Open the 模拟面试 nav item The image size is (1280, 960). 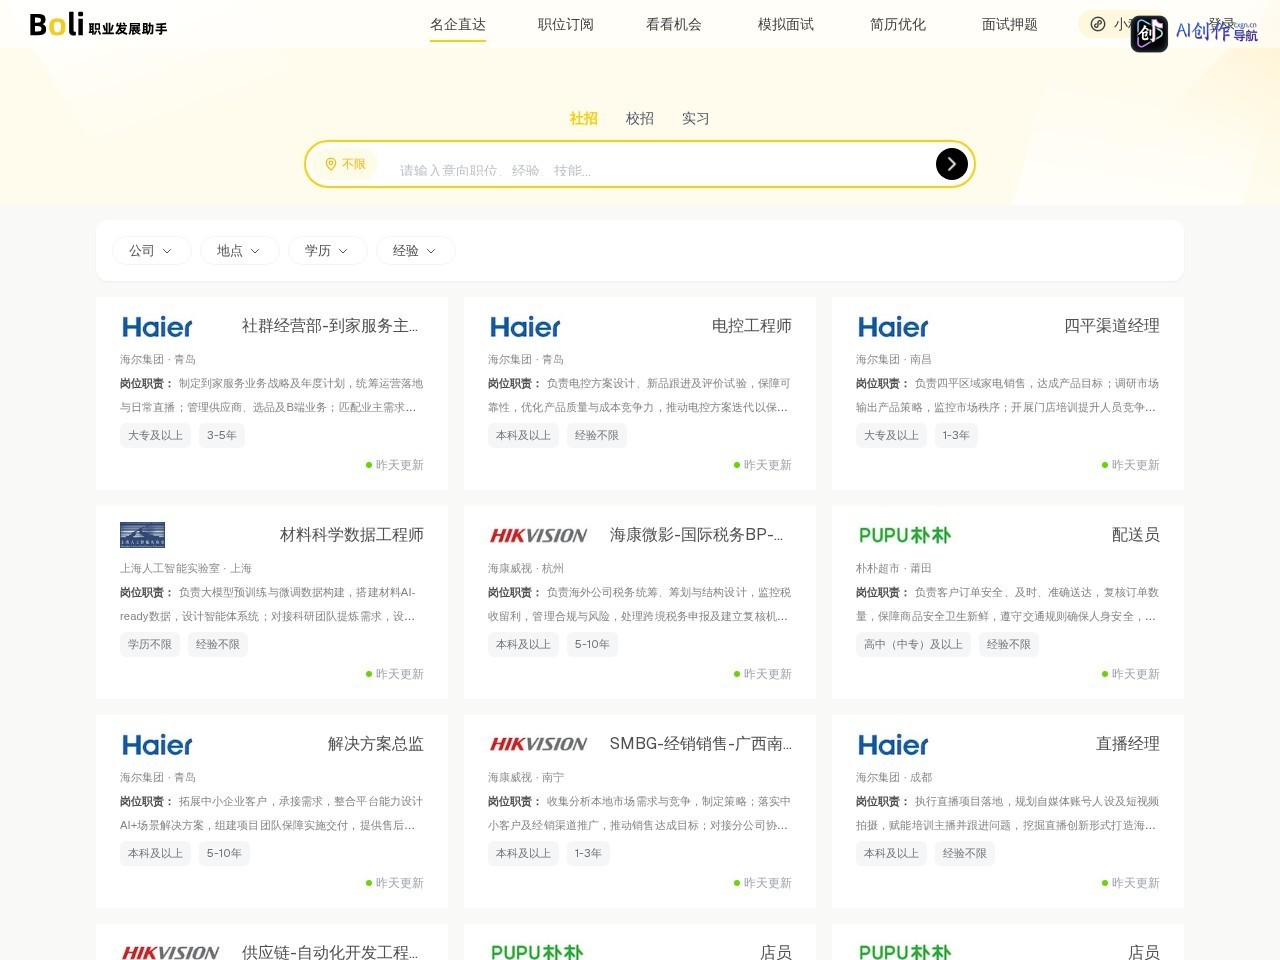786,24
